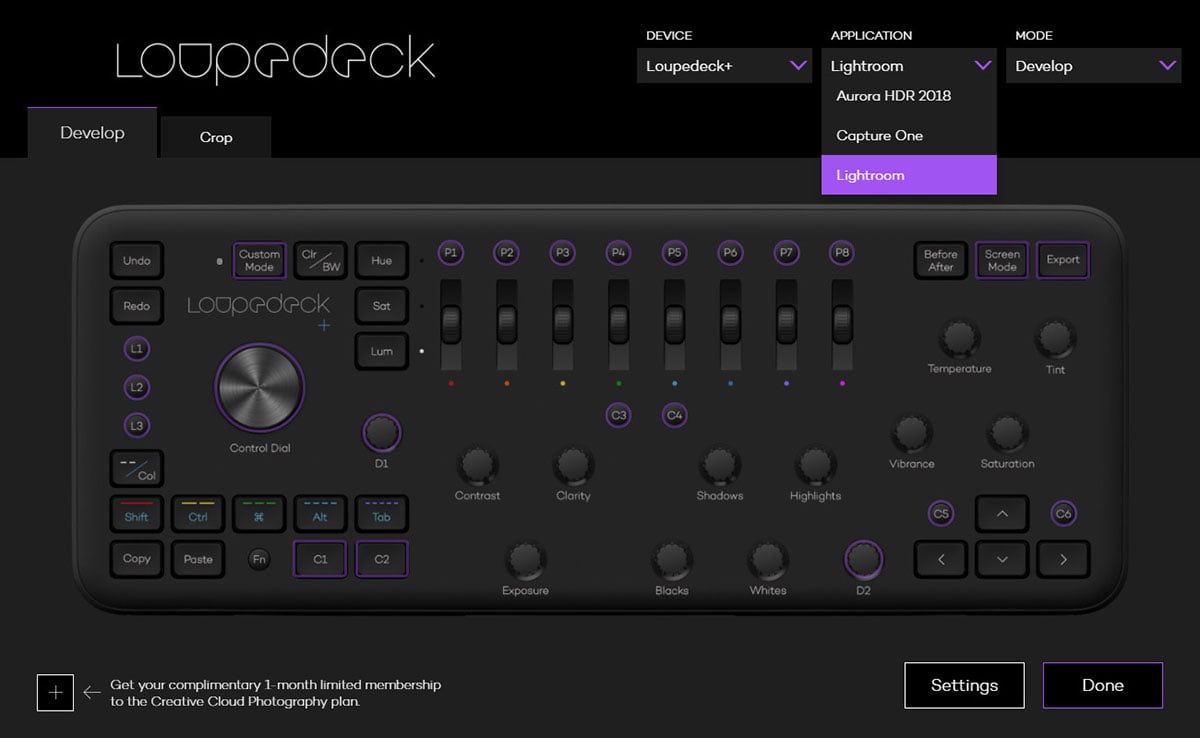Click the up arrow key
Image resolution: width=1200 pixels, height=738 pixels.
[1002, 514]
